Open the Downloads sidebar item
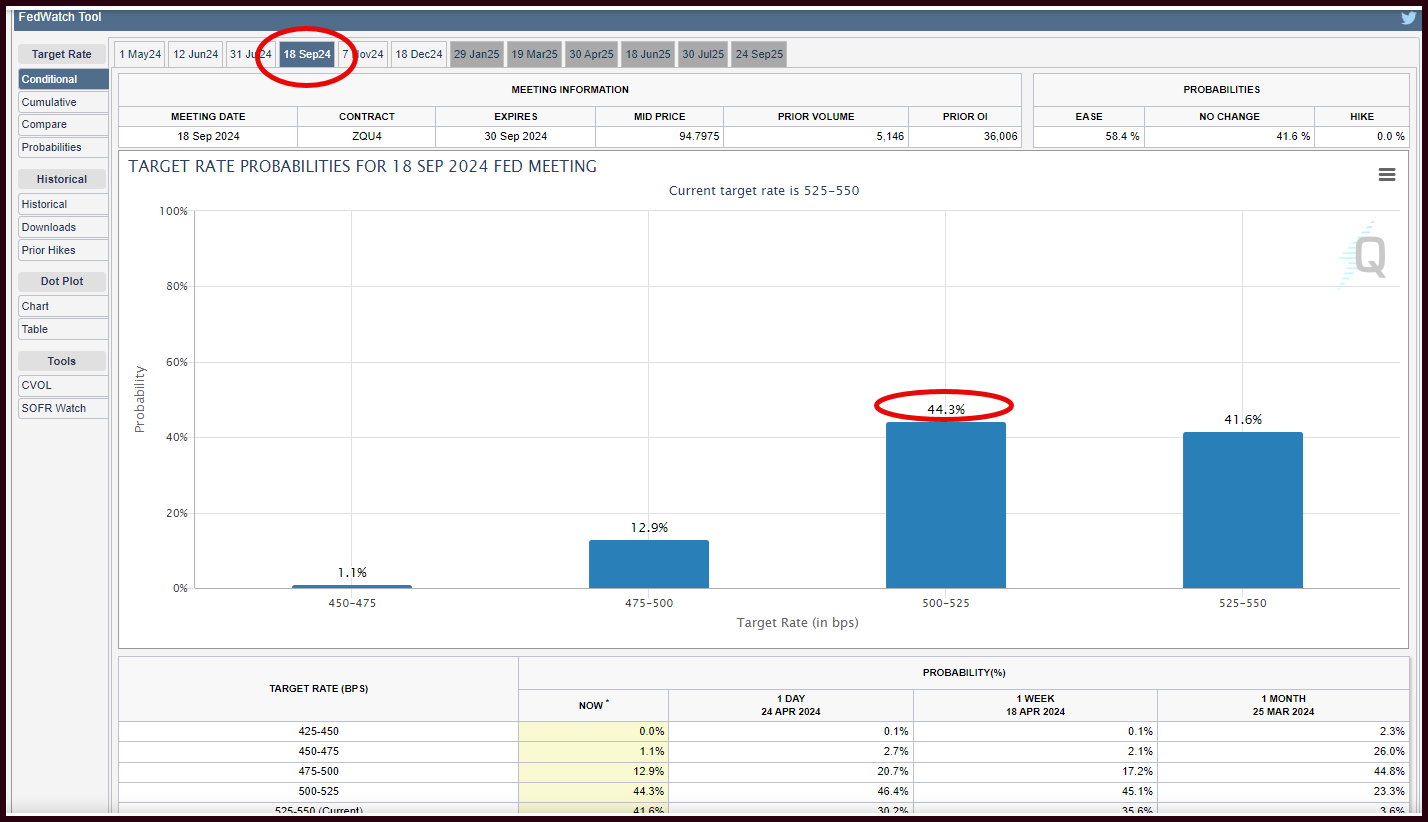 click(63, 227)
